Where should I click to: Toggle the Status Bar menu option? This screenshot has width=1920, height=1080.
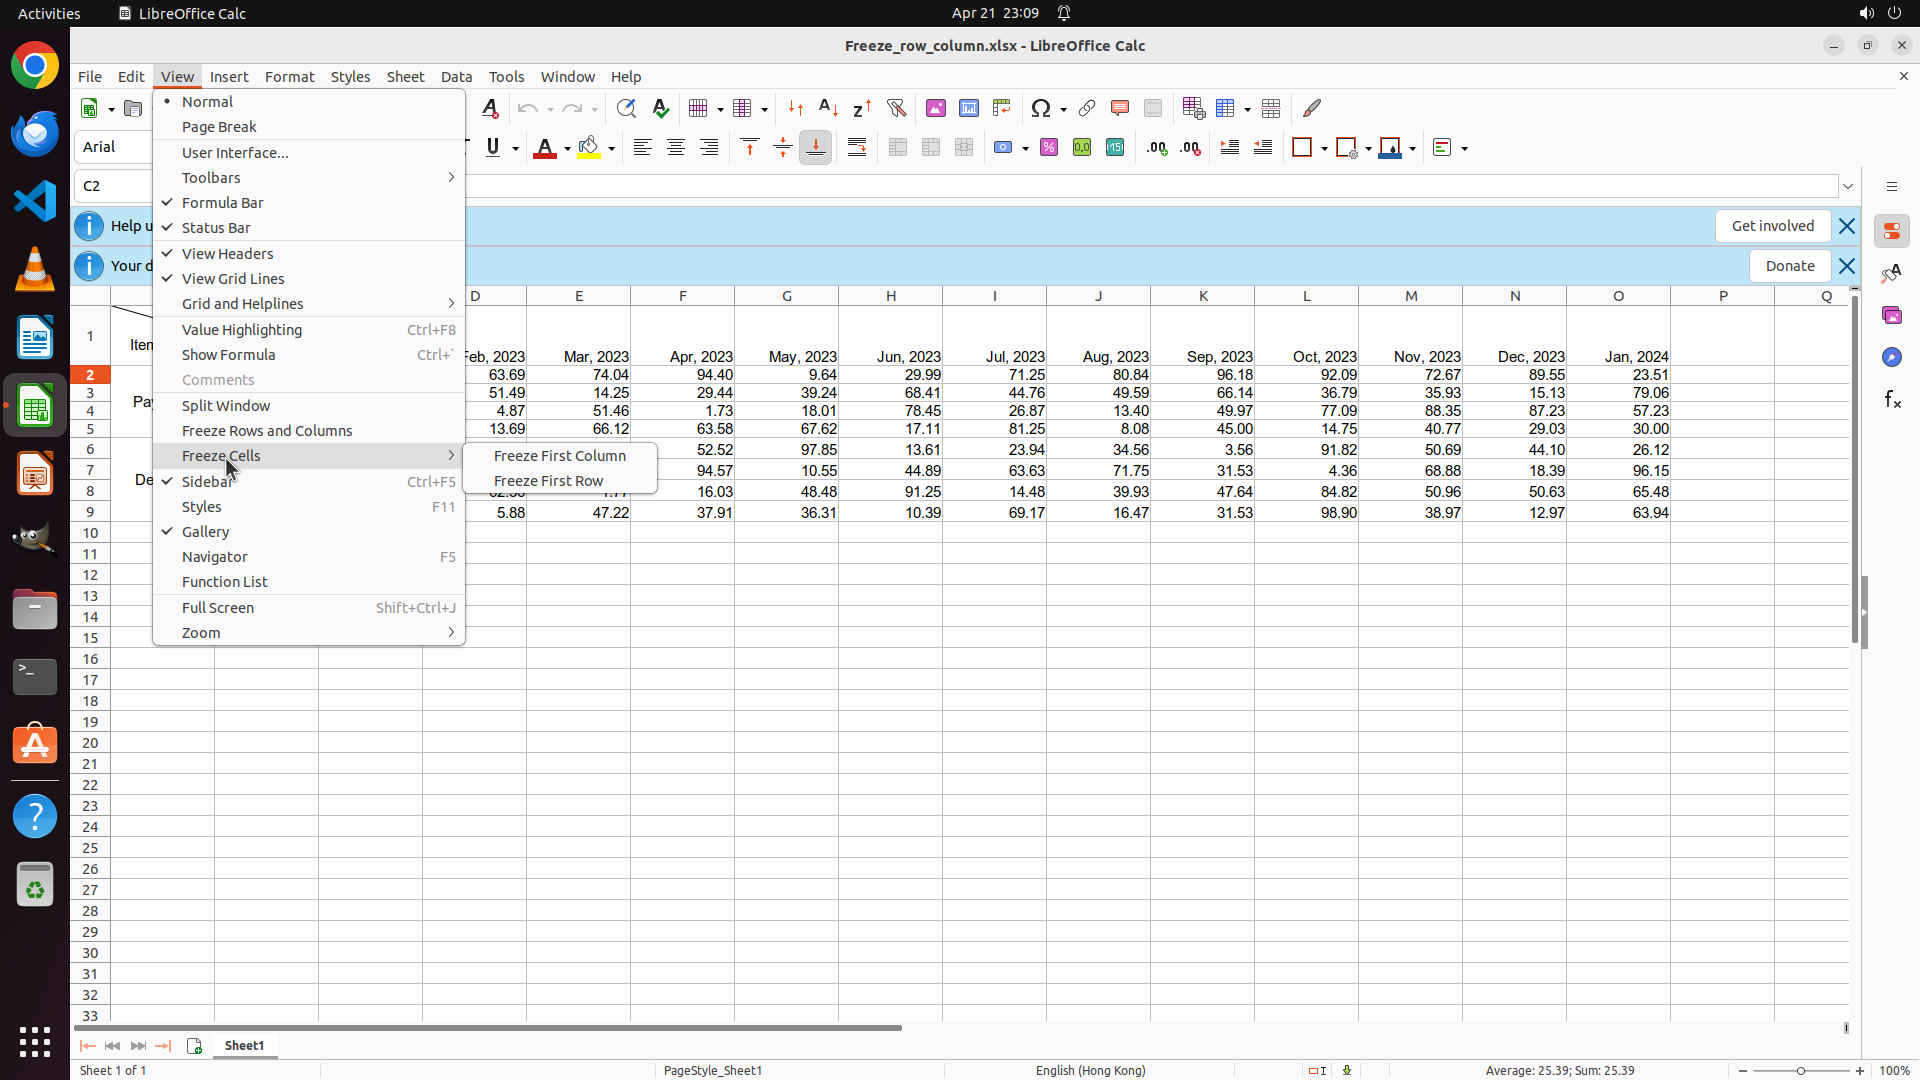point(216,228)
